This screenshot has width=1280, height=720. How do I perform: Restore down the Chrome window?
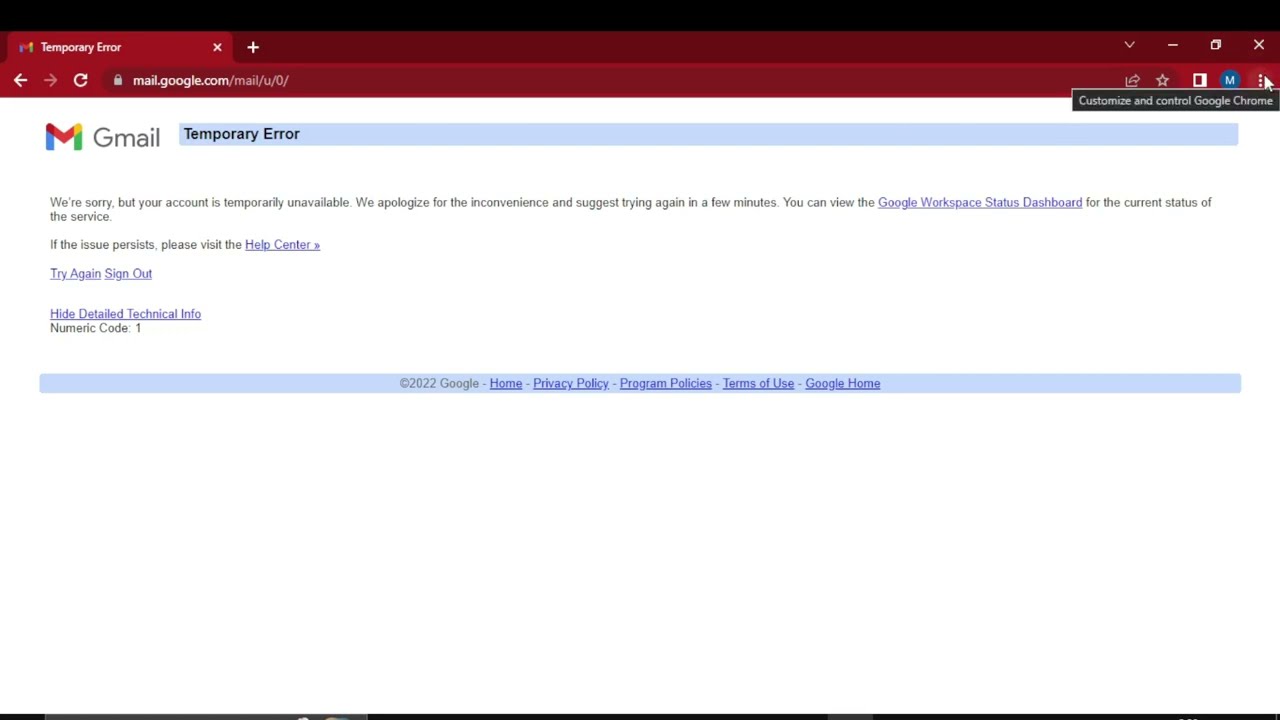(1216, 45)
